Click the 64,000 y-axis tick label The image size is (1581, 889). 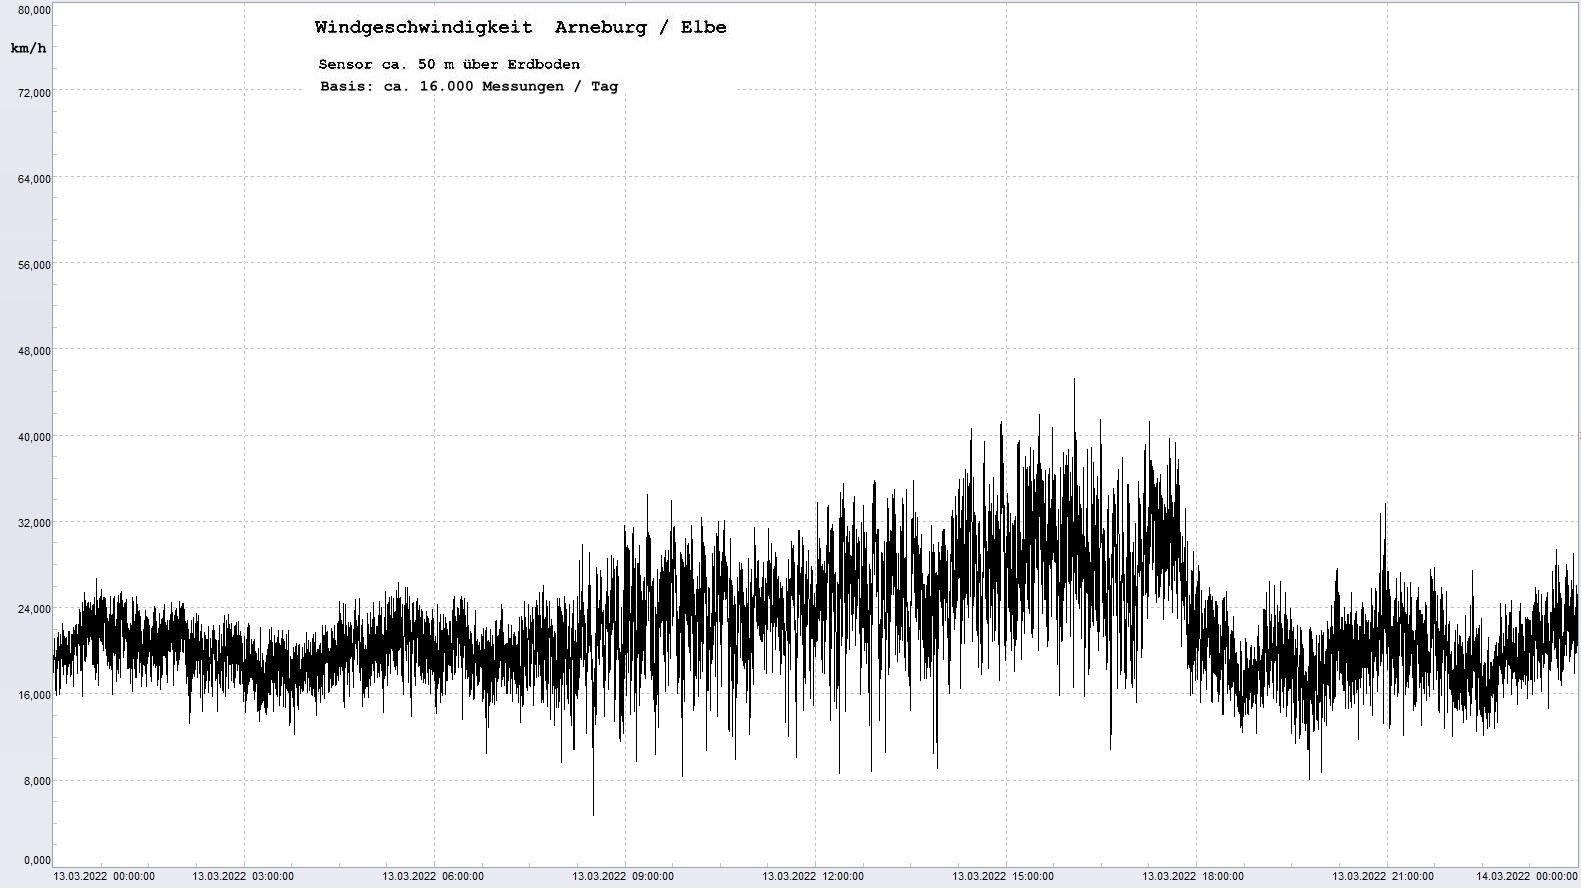point(34,179)
